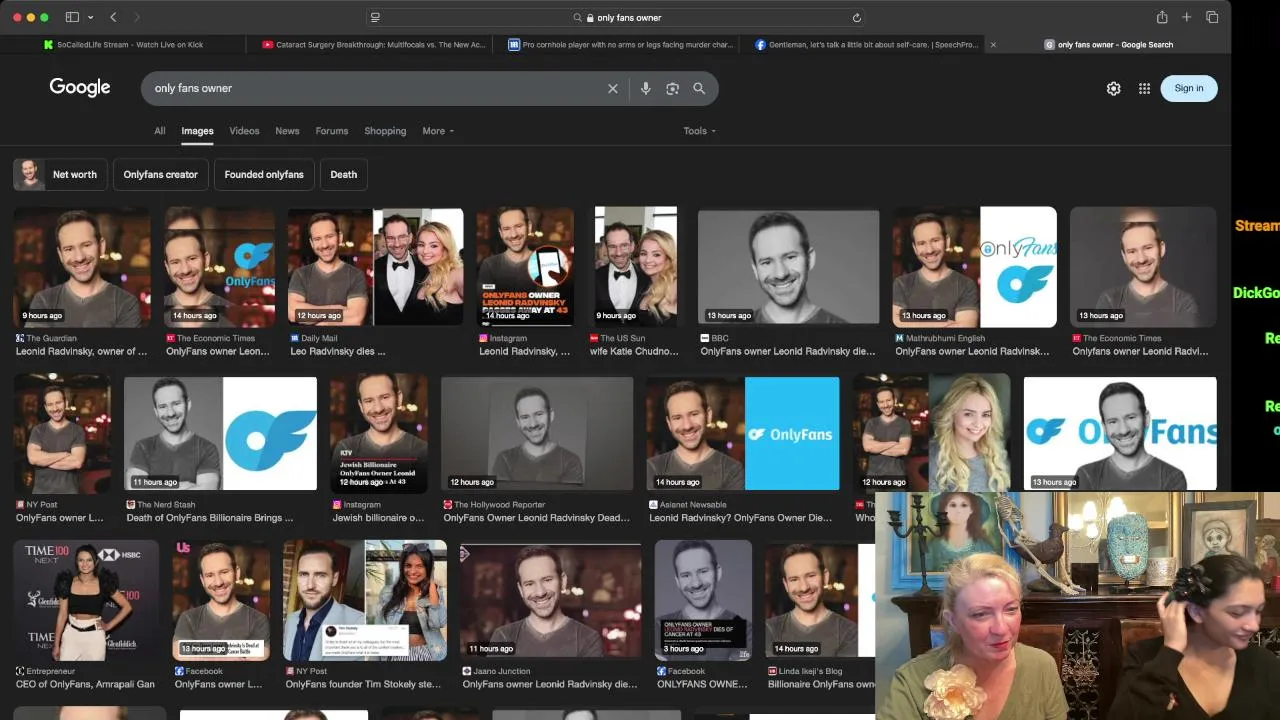1280x720 pixels.
Task: Select the News results tab
Action: click(x=287, y=131)
